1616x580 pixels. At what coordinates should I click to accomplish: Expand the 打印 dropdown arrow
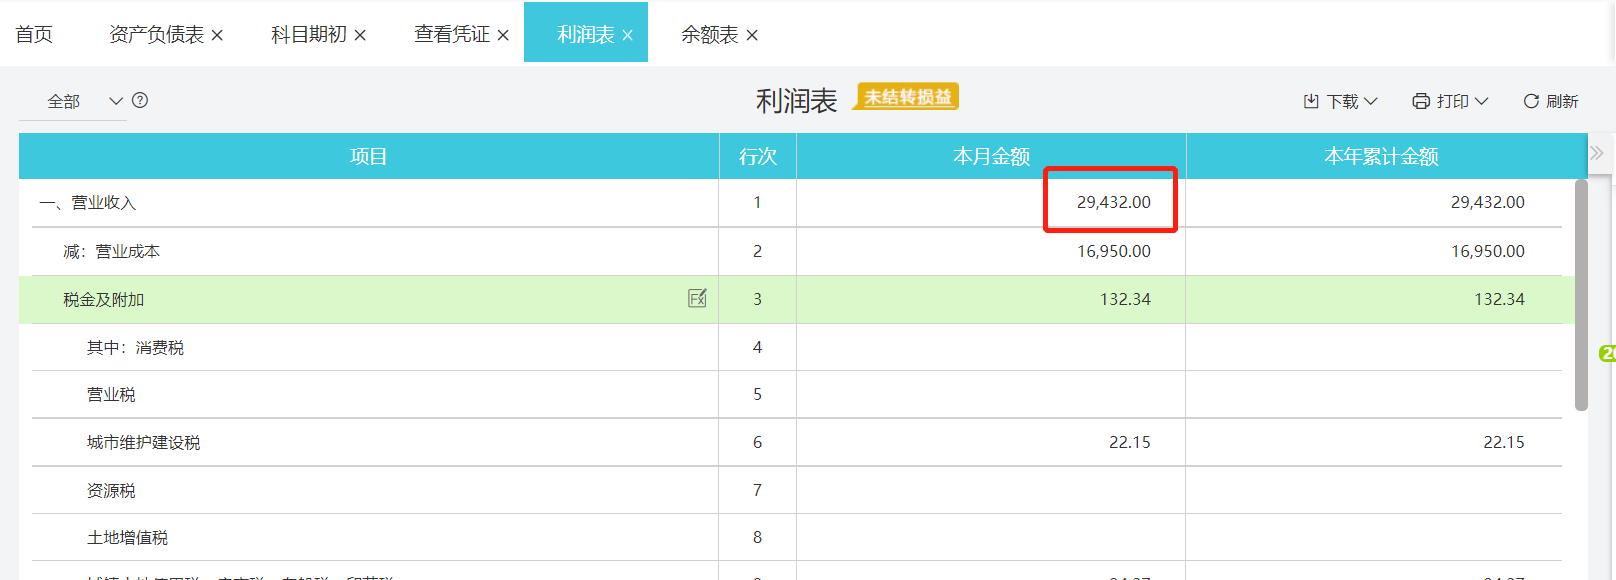coord(1481,101)
